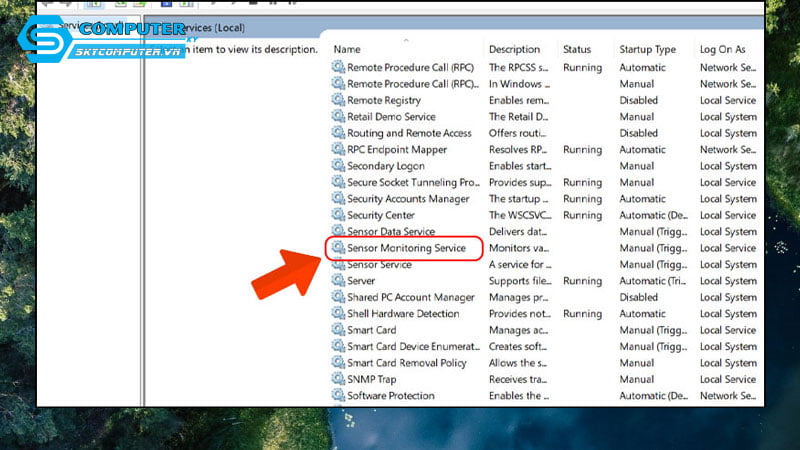
Task: Click 'Automatic (Tri...' startup type of Server
Action: [x=653, y=281]
